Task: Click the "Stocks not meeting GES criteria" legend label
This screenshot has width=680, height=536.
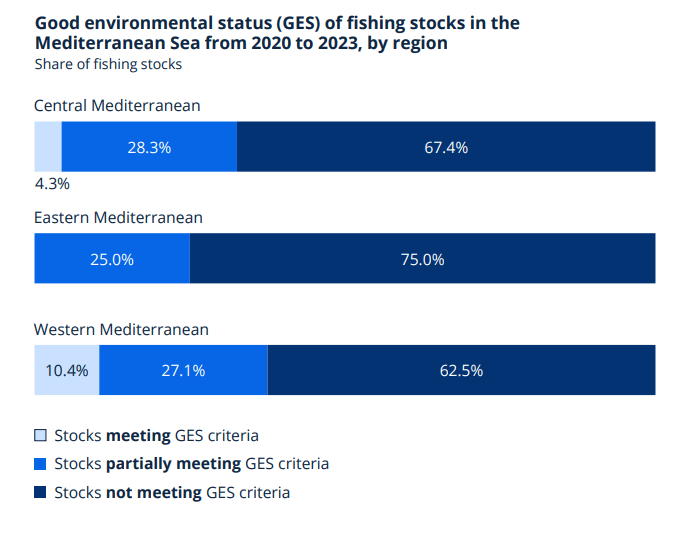Action: tap(172, 492)
